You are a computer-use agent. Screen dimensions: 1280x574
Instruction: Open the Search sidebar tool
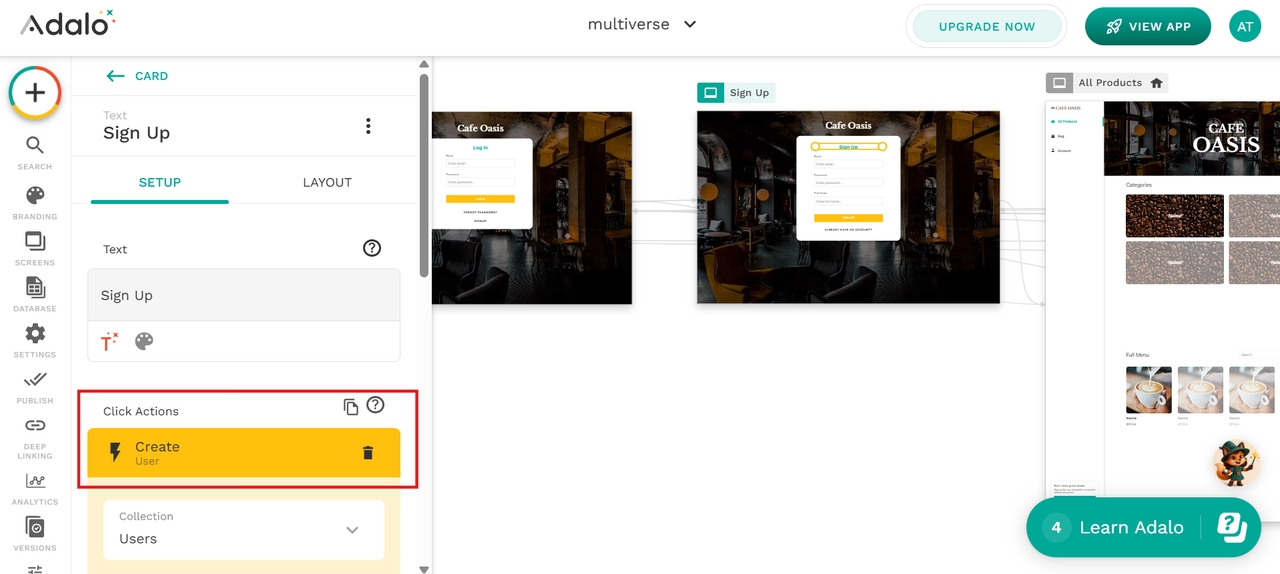[x=35, y=153]
